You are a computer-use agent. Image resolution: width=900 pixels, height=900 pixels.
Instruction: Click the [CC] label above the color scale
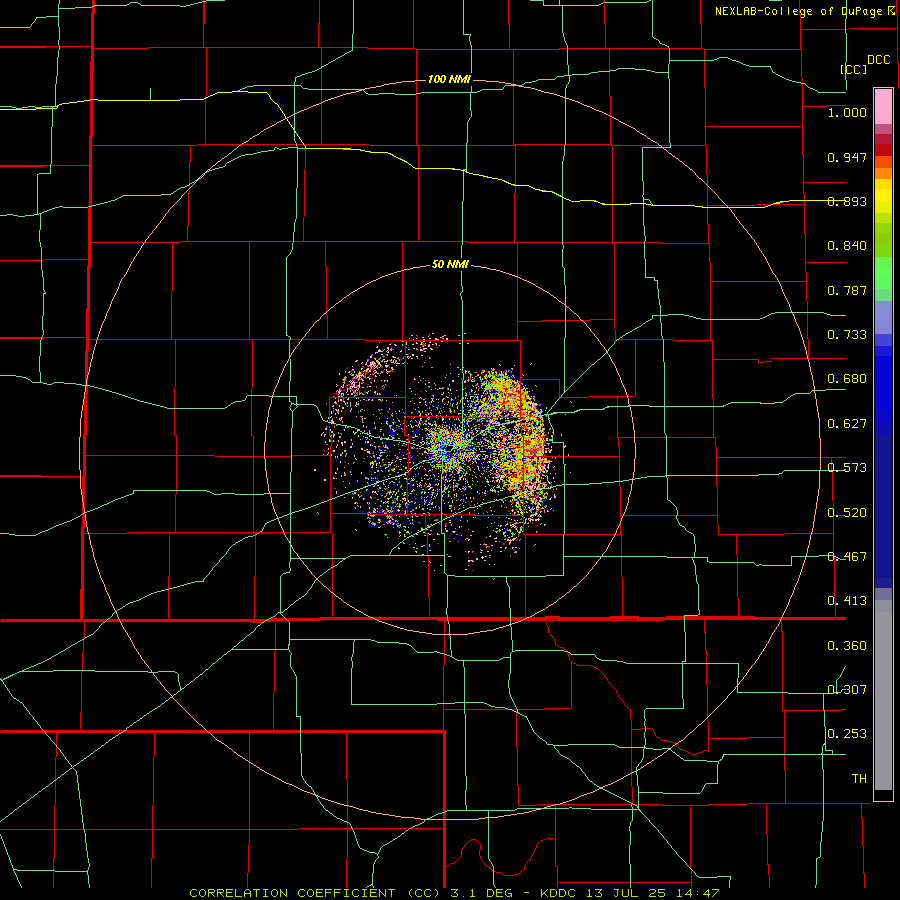[x=853, y=69]
